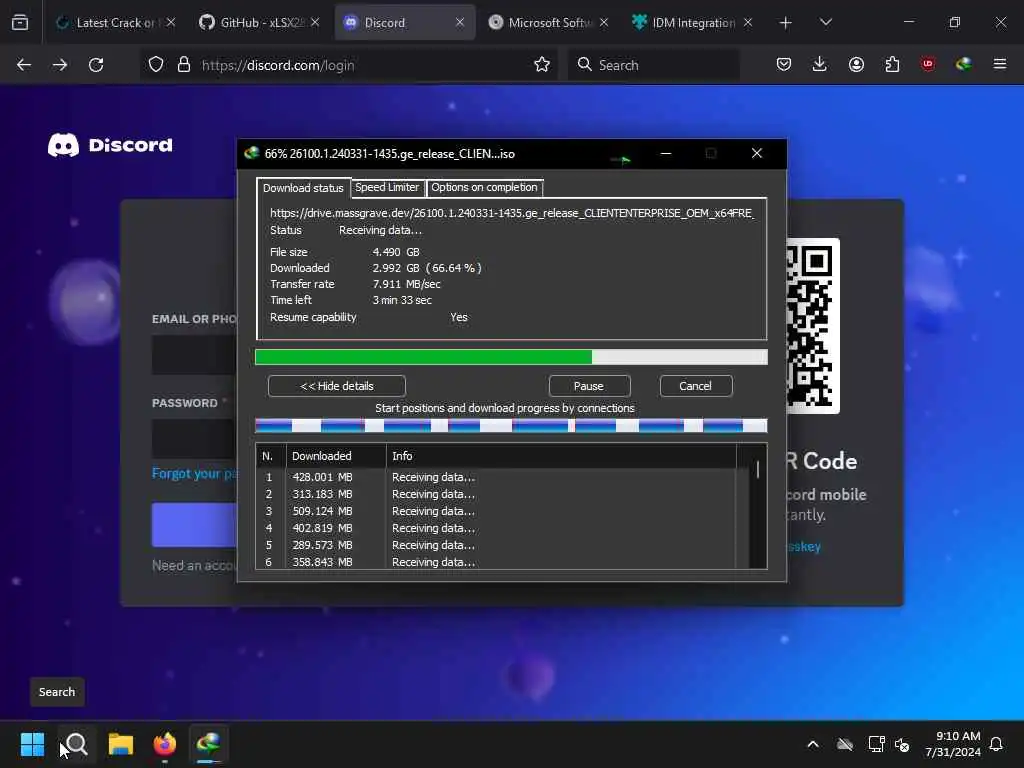
Task: Select connection row 509.124 MB
Action: pos(496,511)
